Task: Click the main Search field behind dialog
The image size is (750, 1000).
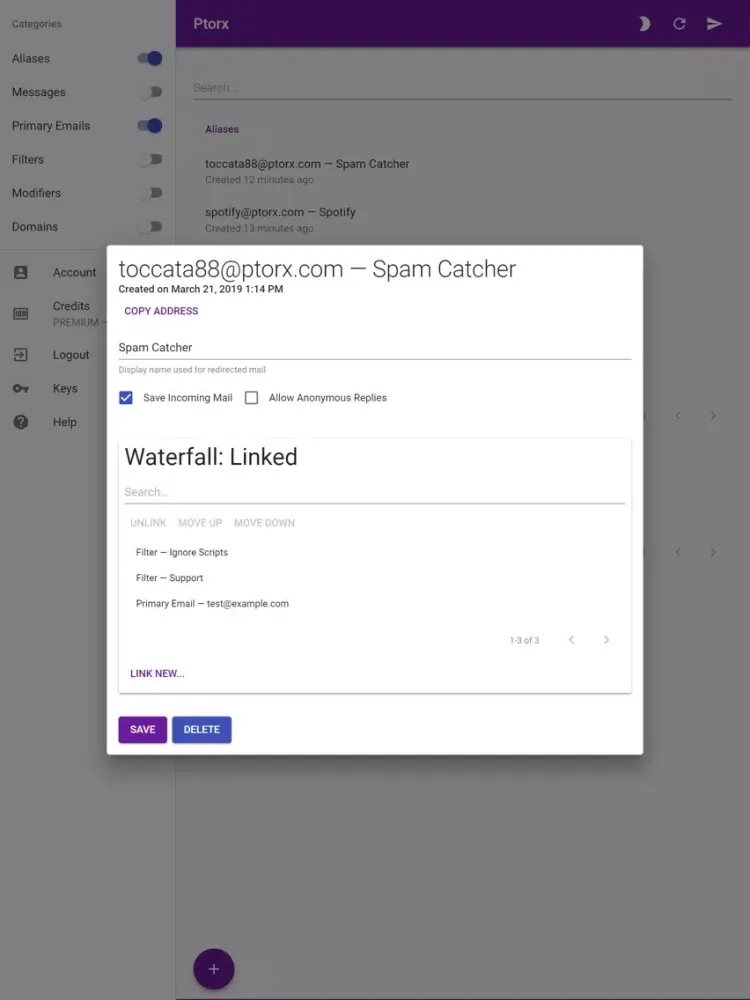Action: [462, 88]
